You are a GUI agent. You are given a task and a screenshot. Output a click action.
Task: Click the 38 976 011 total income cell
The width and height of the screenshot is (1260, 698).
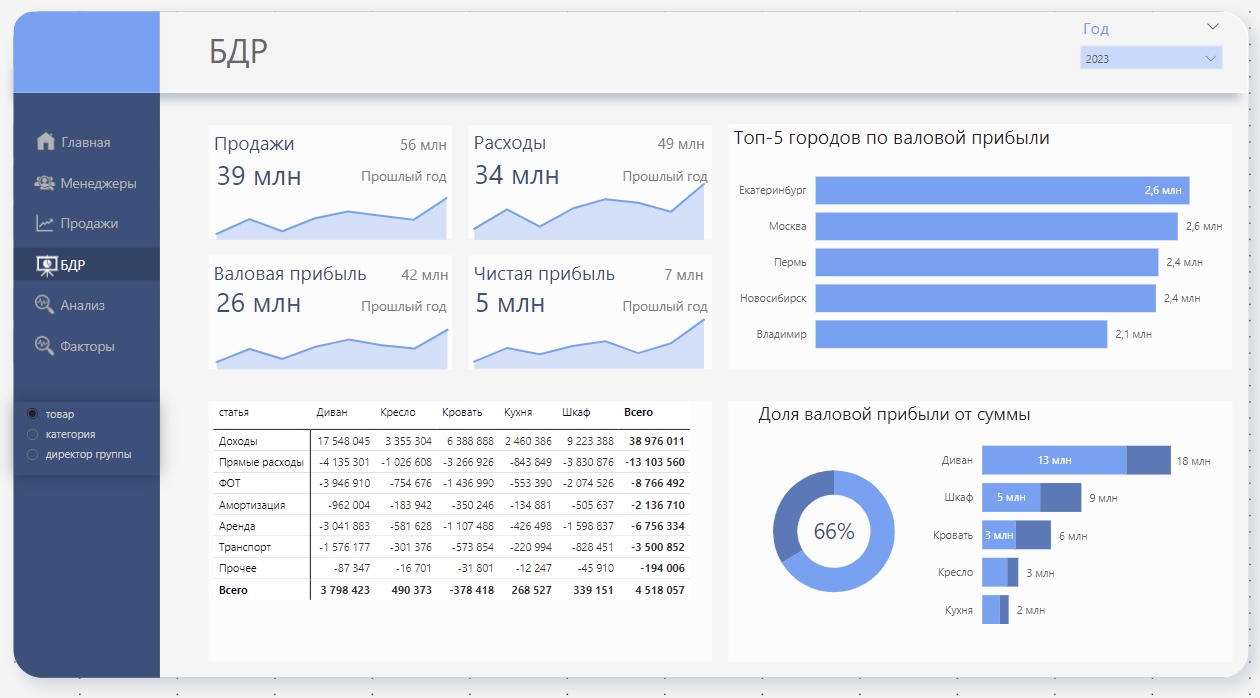tap(657, 441)
